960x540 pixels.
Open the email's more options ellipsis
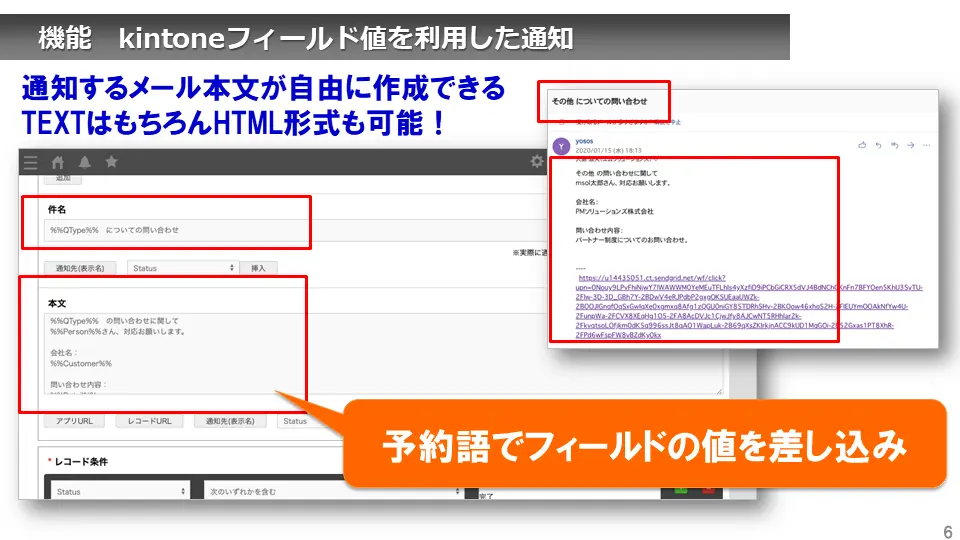pyautogui.click(x=926, y=145)
